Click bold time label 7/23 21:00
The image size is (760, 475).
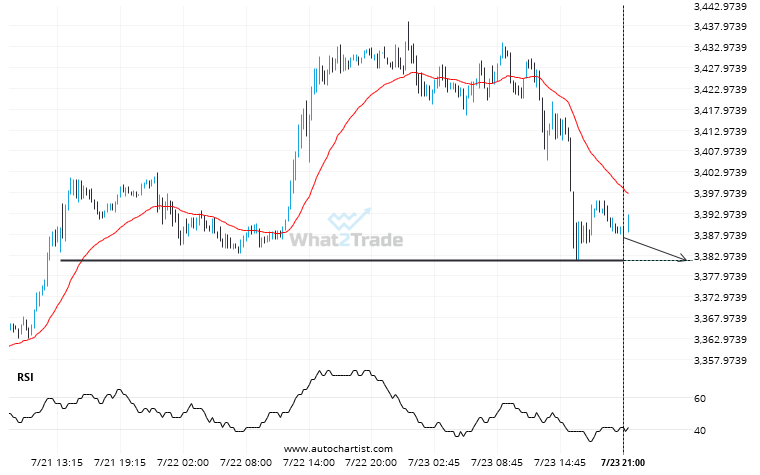point(623,462)
